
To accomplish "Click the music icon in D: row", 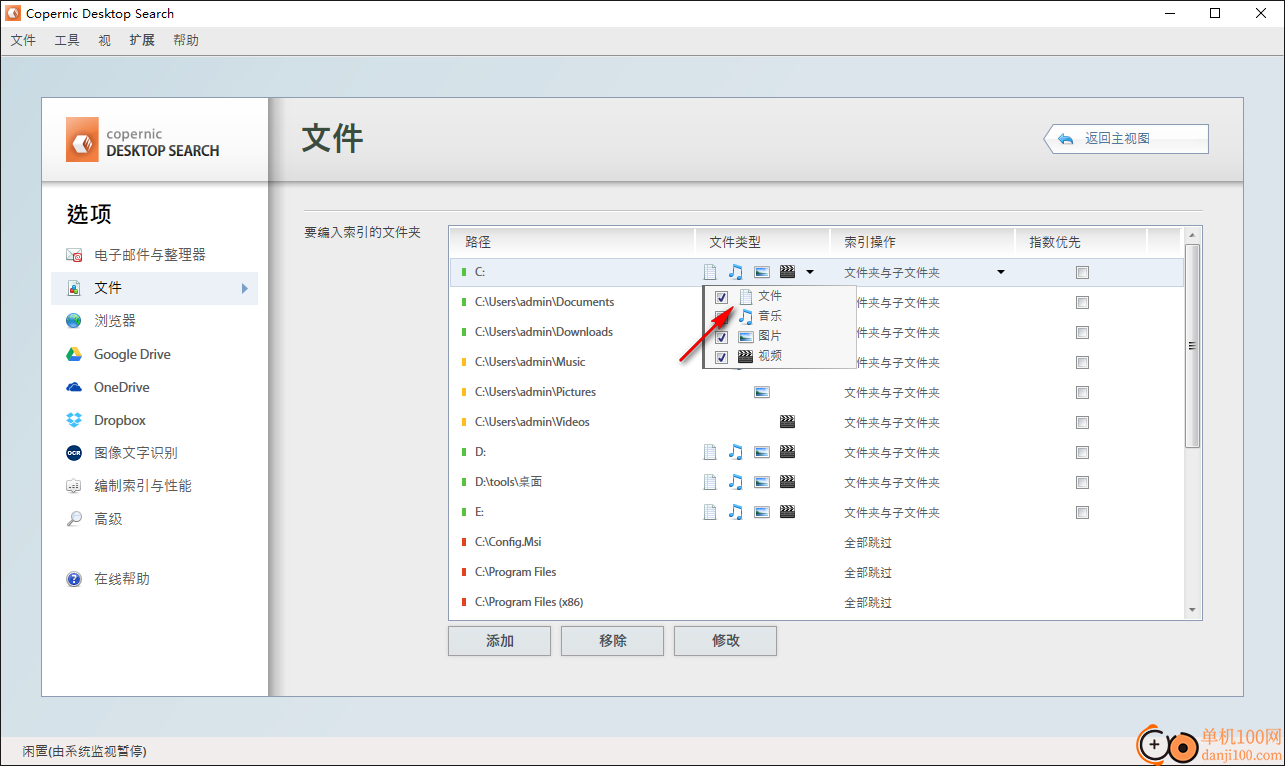I will 735,452.
